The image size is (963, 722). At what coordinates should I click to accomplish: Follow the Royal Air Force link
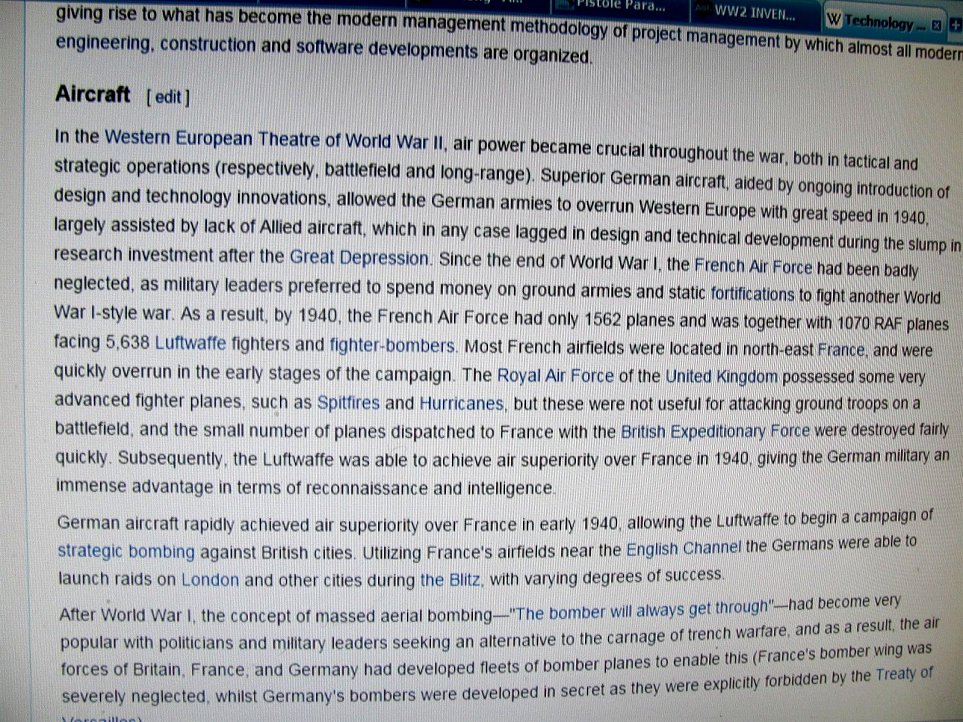pos(555,375)
